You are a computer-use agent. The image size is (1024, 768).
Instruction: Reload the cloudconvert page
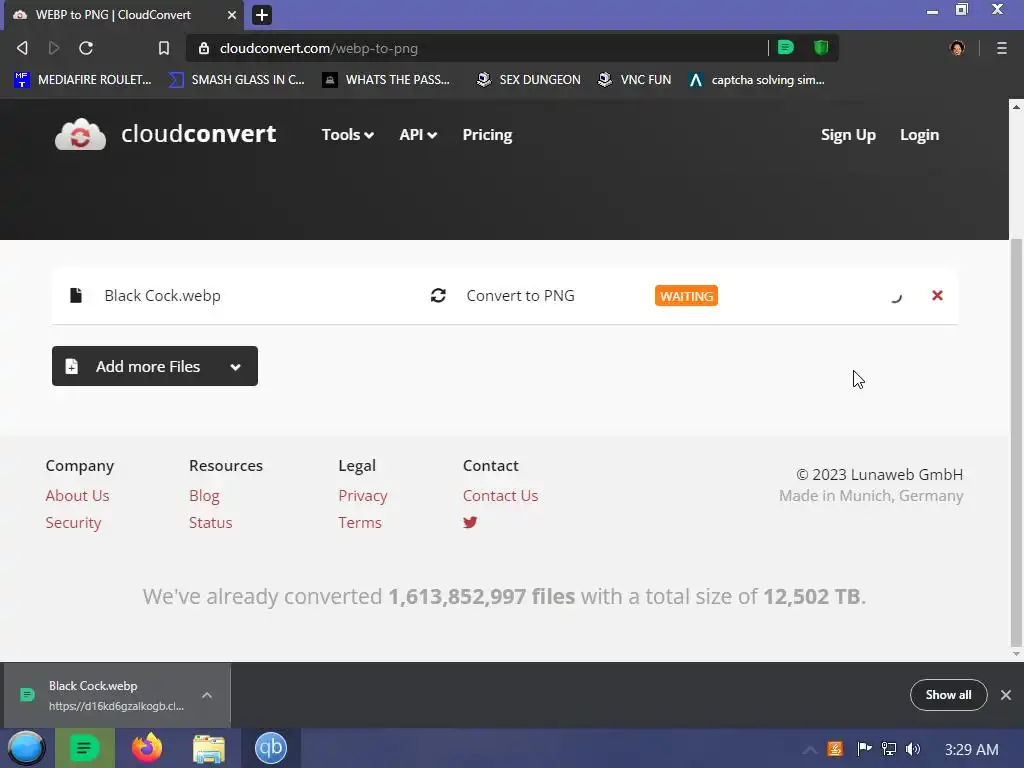tap(86, 48)
